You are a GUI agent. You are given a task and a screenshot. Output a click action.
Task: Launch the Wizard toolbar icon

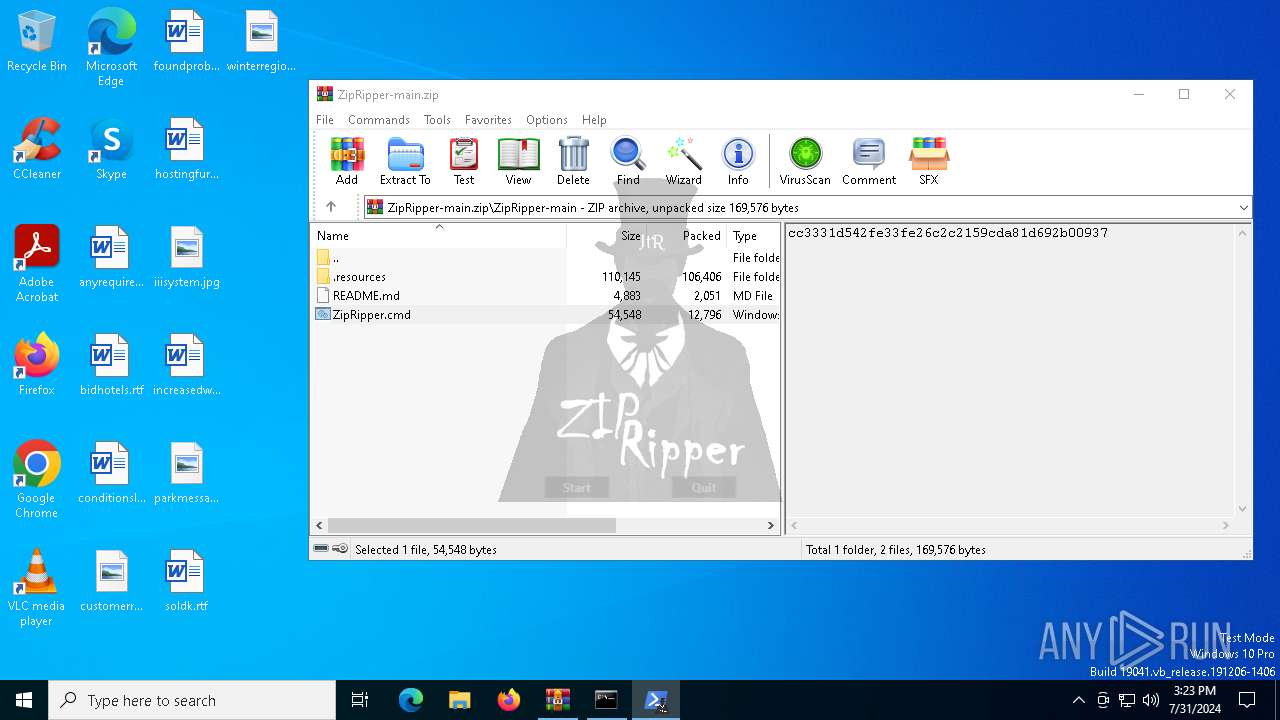684,161
